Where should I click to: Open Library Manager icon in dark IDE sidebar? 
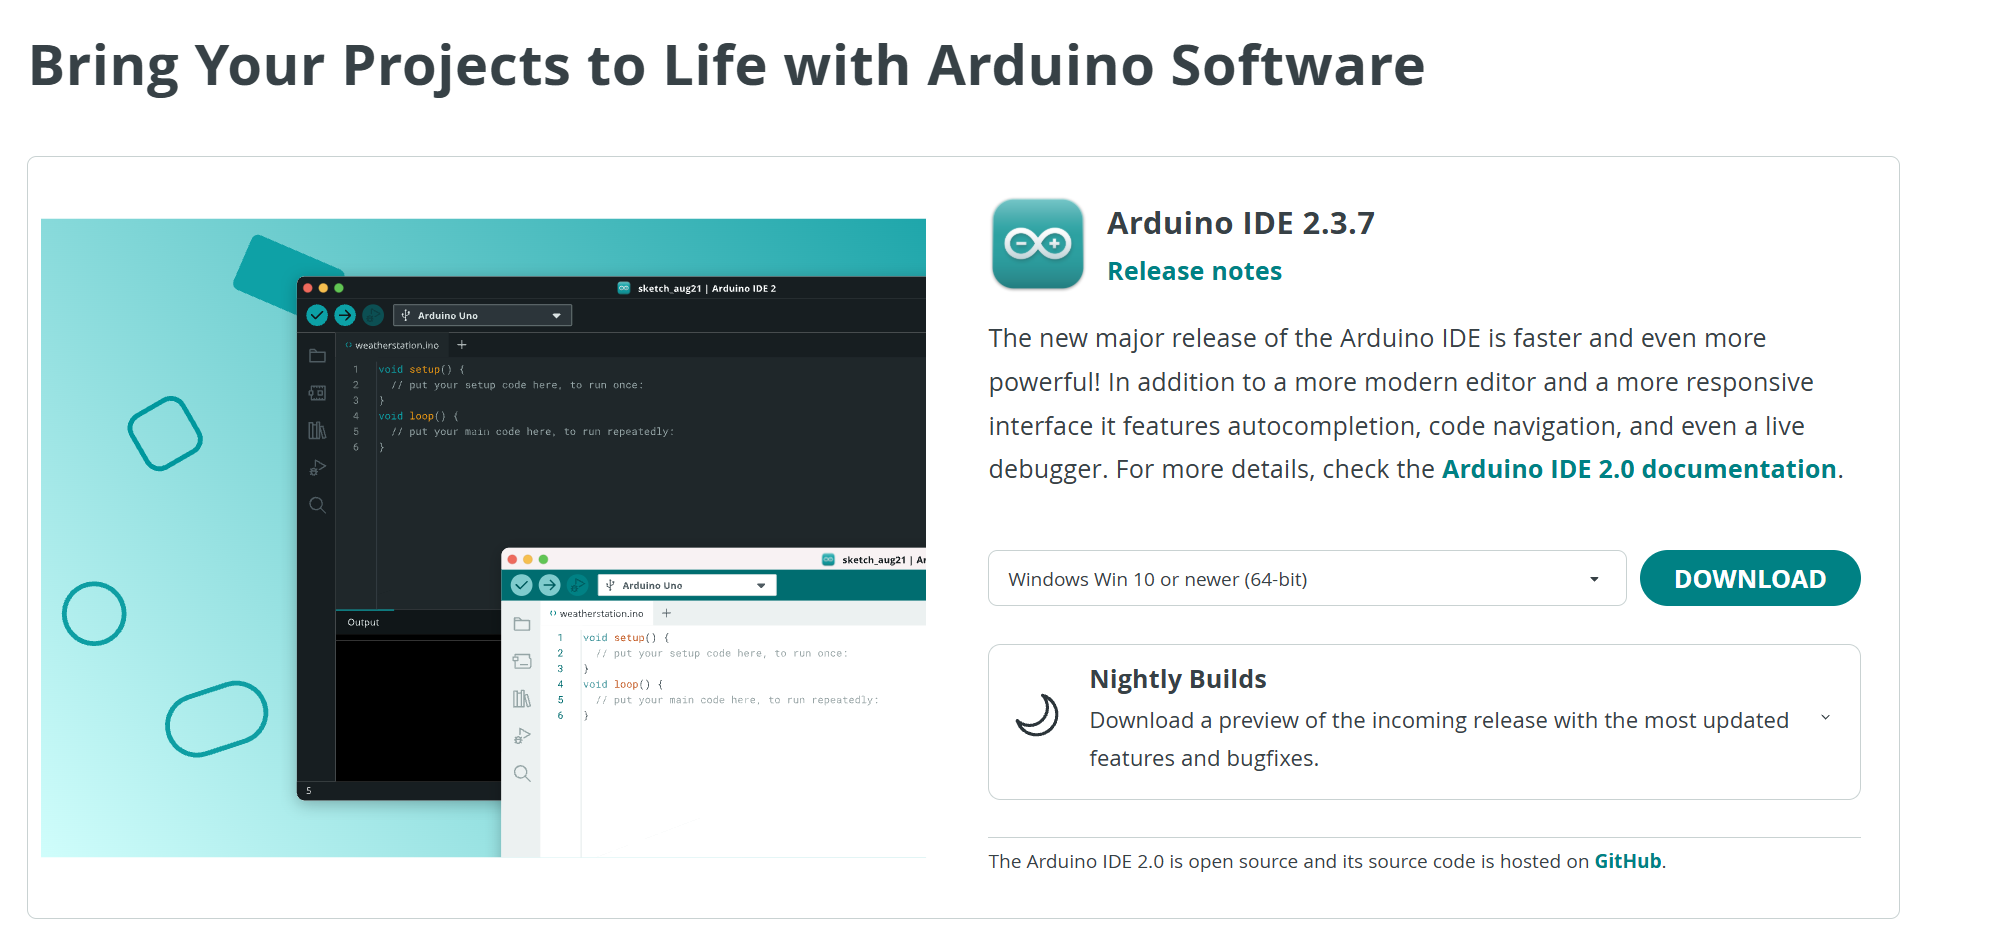click(317, 430)
